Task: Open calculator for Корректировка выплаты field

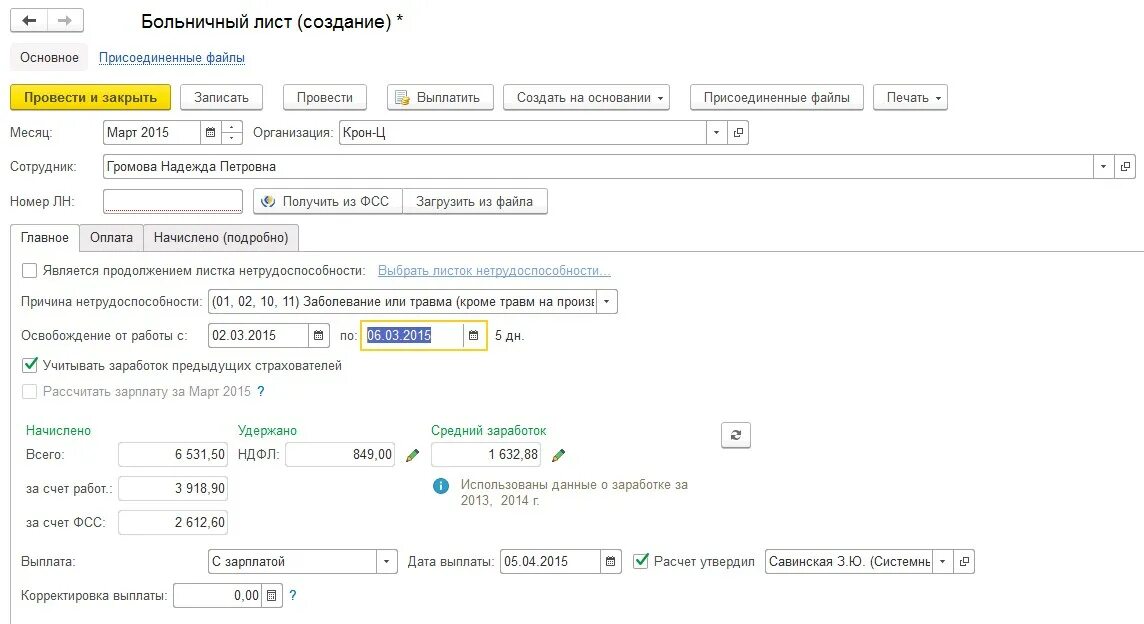Action: [x=271, y=596]
